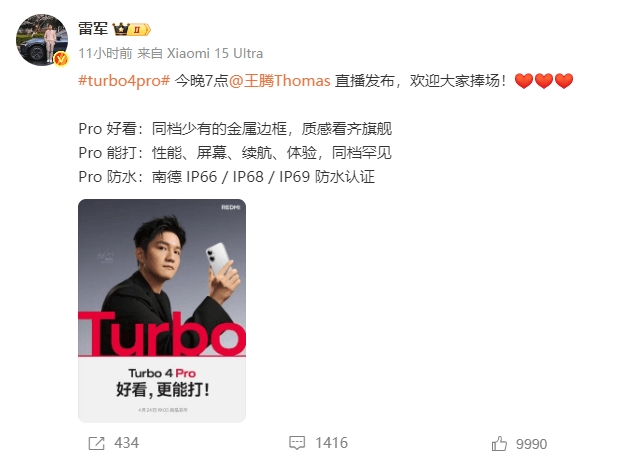The image size is (624, 458).
Task: Open the #turbo4pro# hashtag topic
Action: 124,81
